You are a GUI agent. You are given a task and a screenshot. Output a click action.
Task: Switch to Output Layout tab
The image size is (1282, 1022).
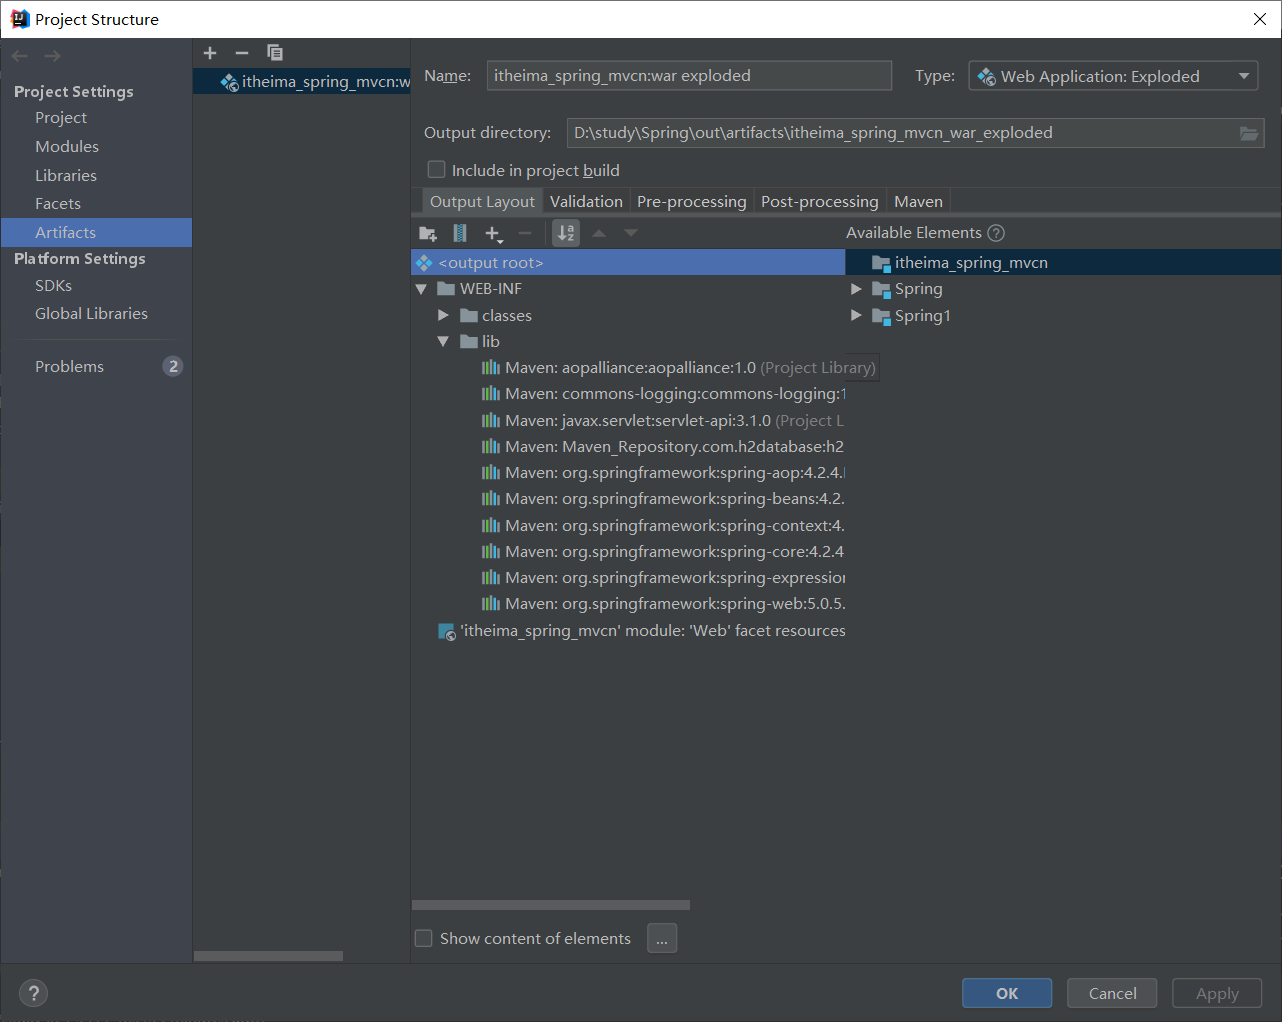(482, 201)
